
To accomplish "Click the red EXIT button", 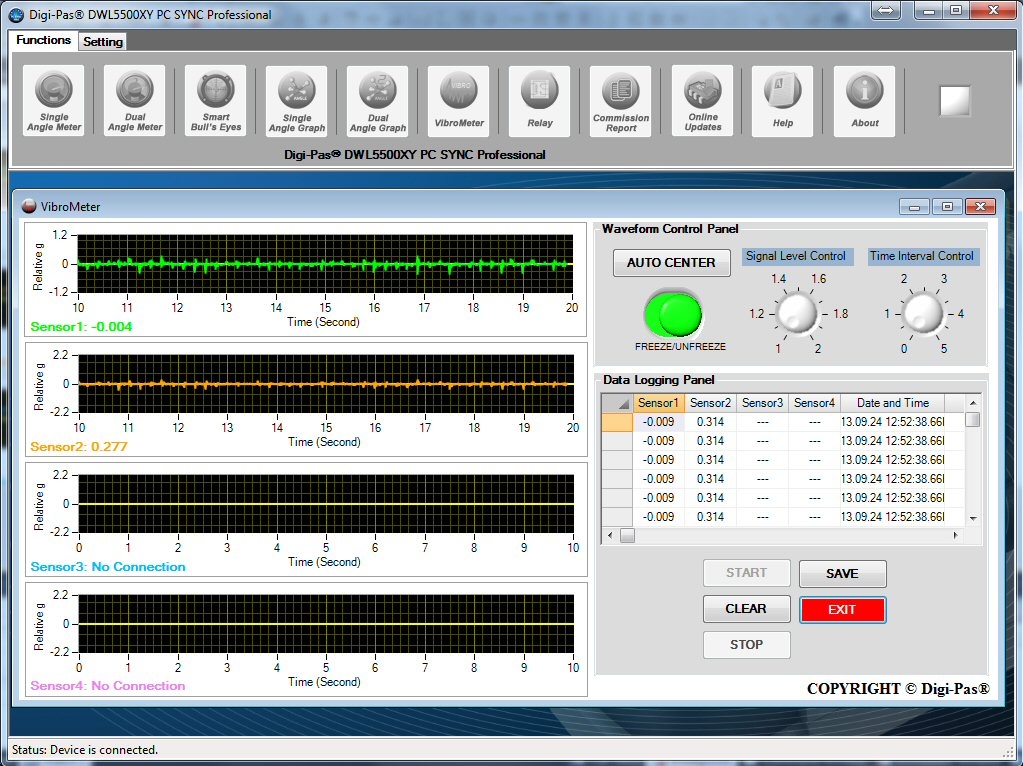I will 842,609.
